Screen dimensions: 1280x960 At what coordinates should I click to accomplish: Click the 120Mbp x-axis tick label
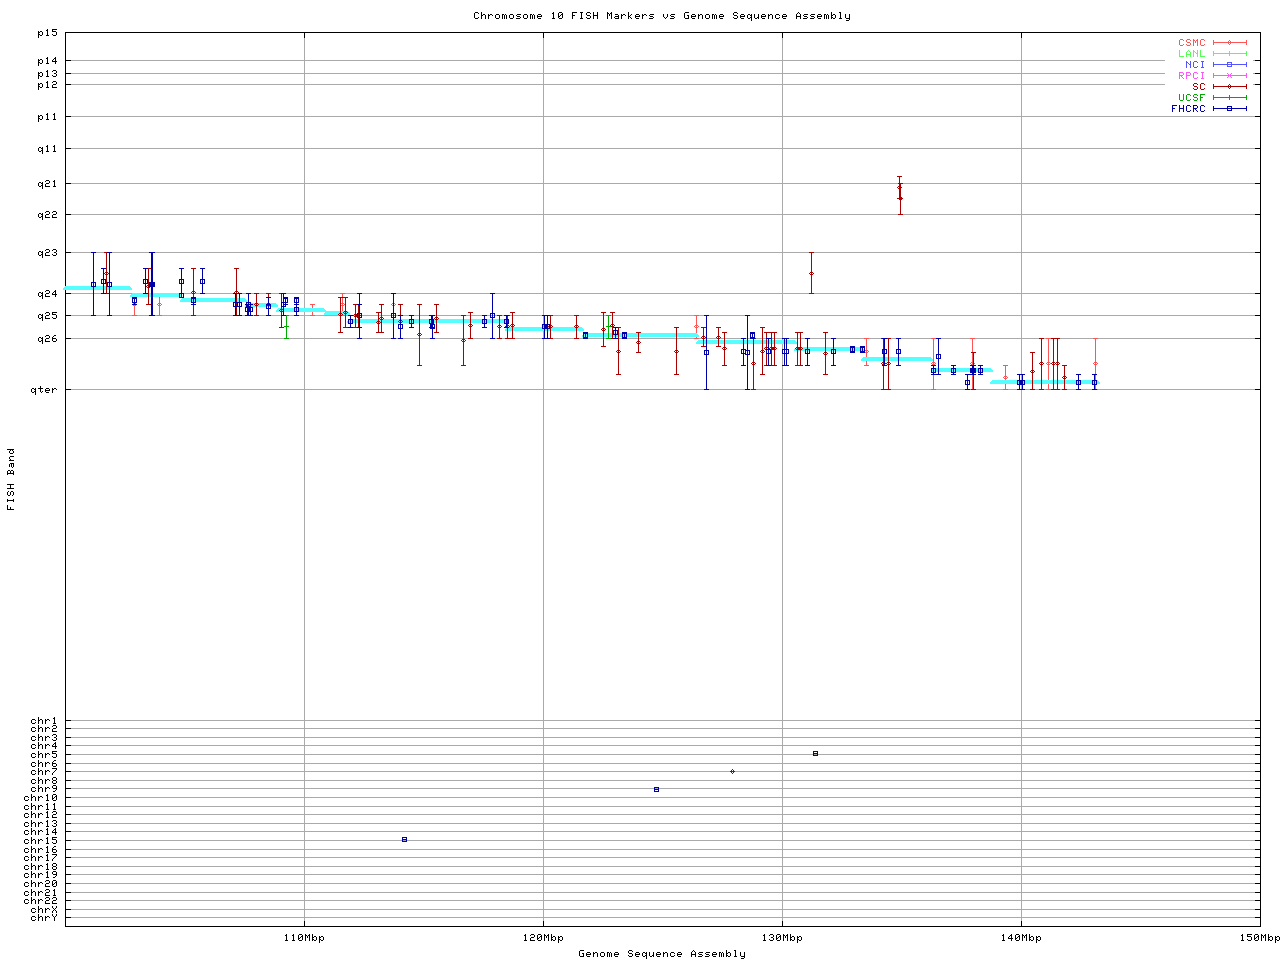543,938
